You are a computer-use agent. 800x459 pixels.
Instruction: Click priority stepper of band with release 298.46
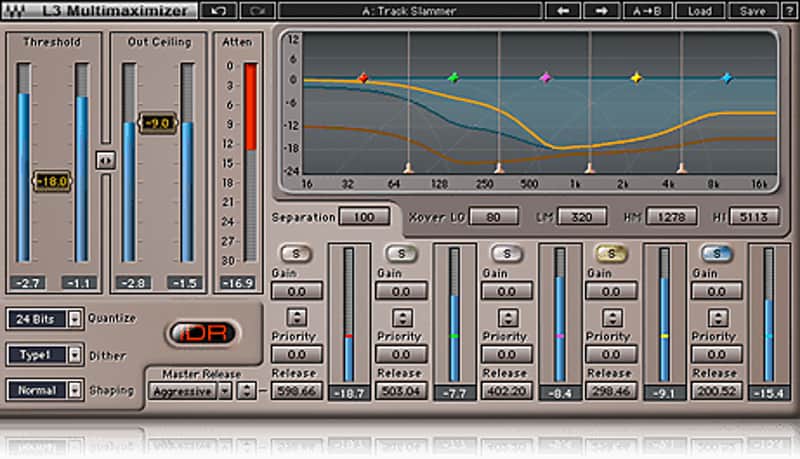click(612, 318)
